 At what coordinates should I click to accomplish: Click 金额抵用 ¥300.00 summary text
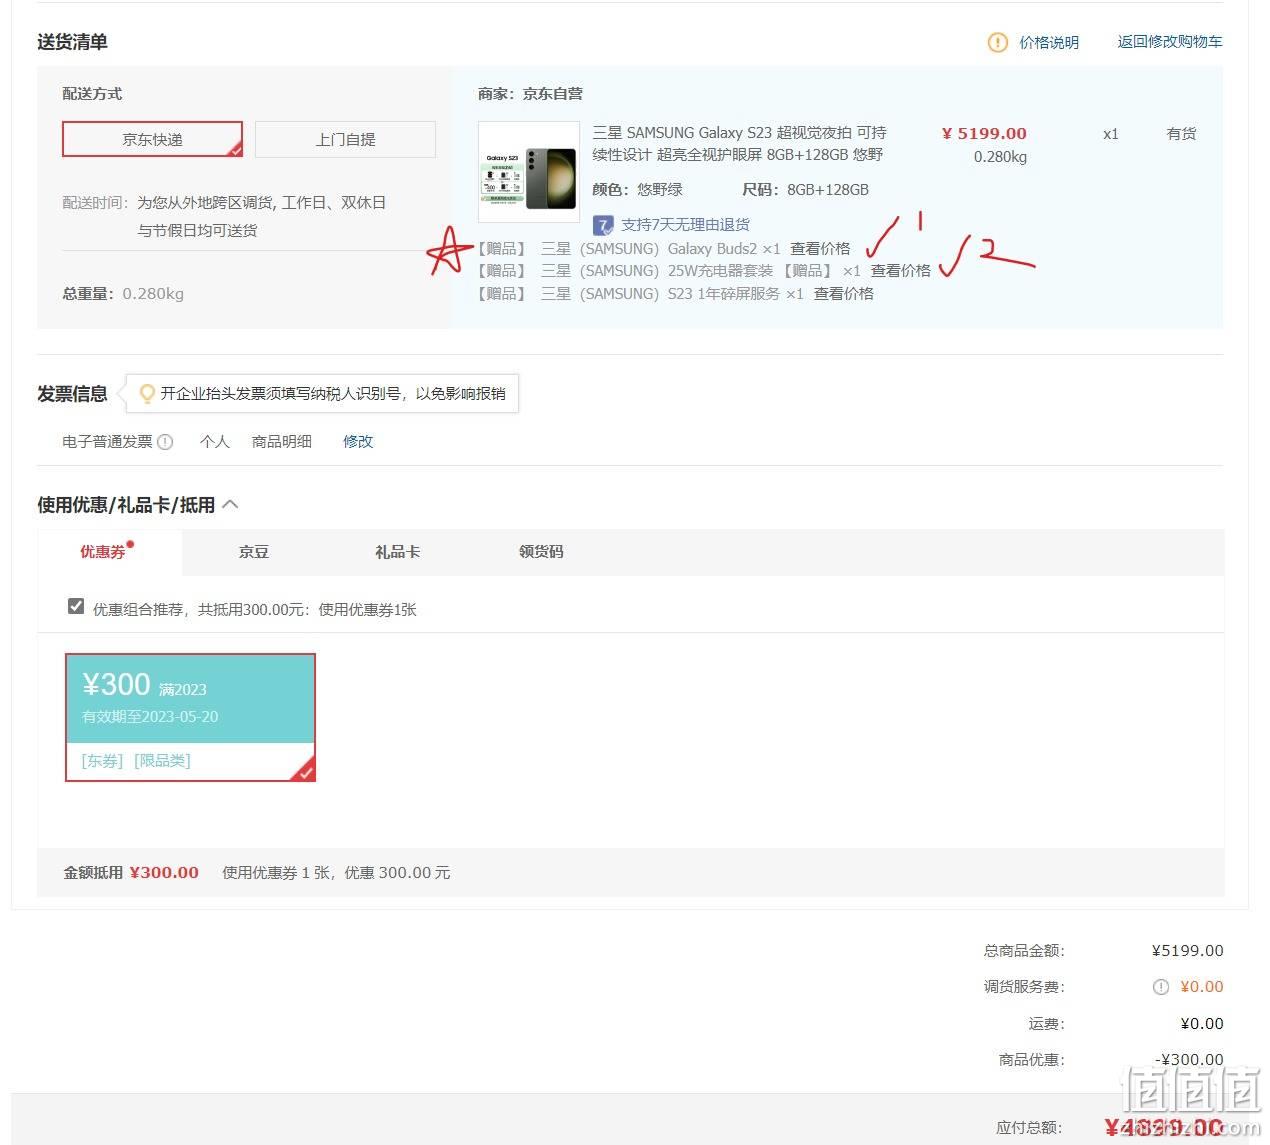point(131,872)
